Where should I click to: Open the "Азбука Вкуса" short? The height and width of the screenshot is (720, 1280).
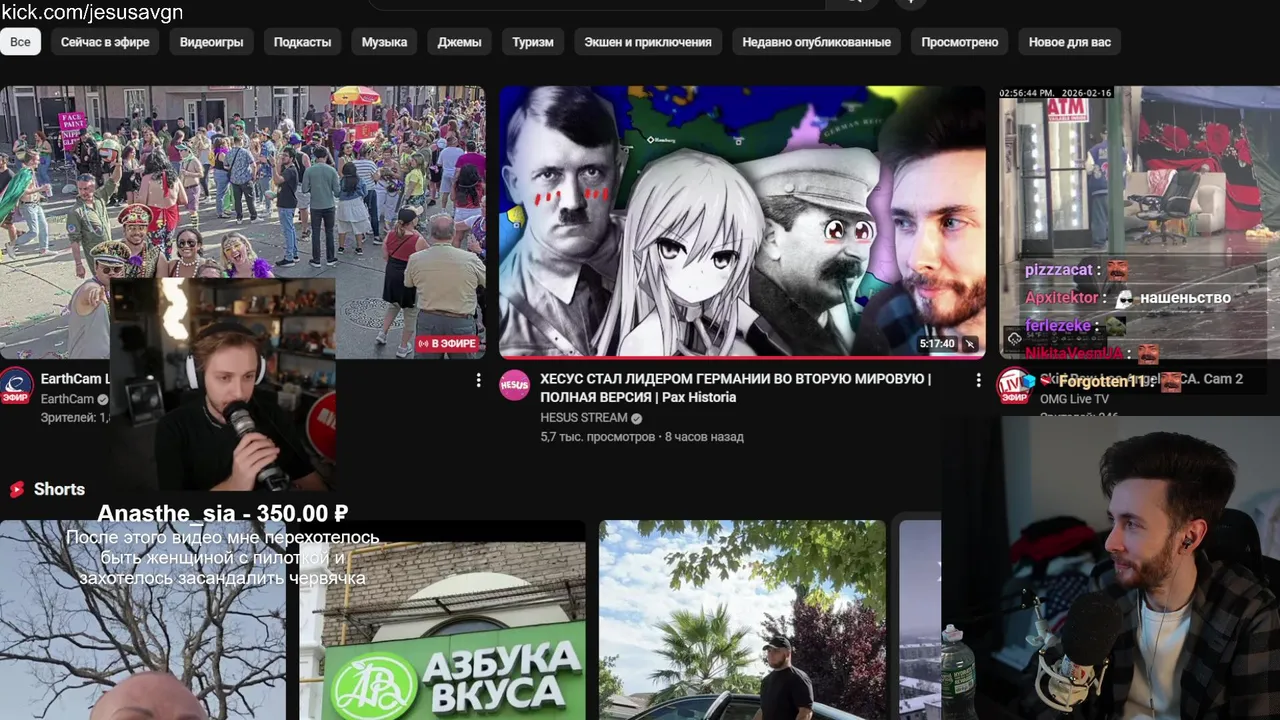[443, 620]
